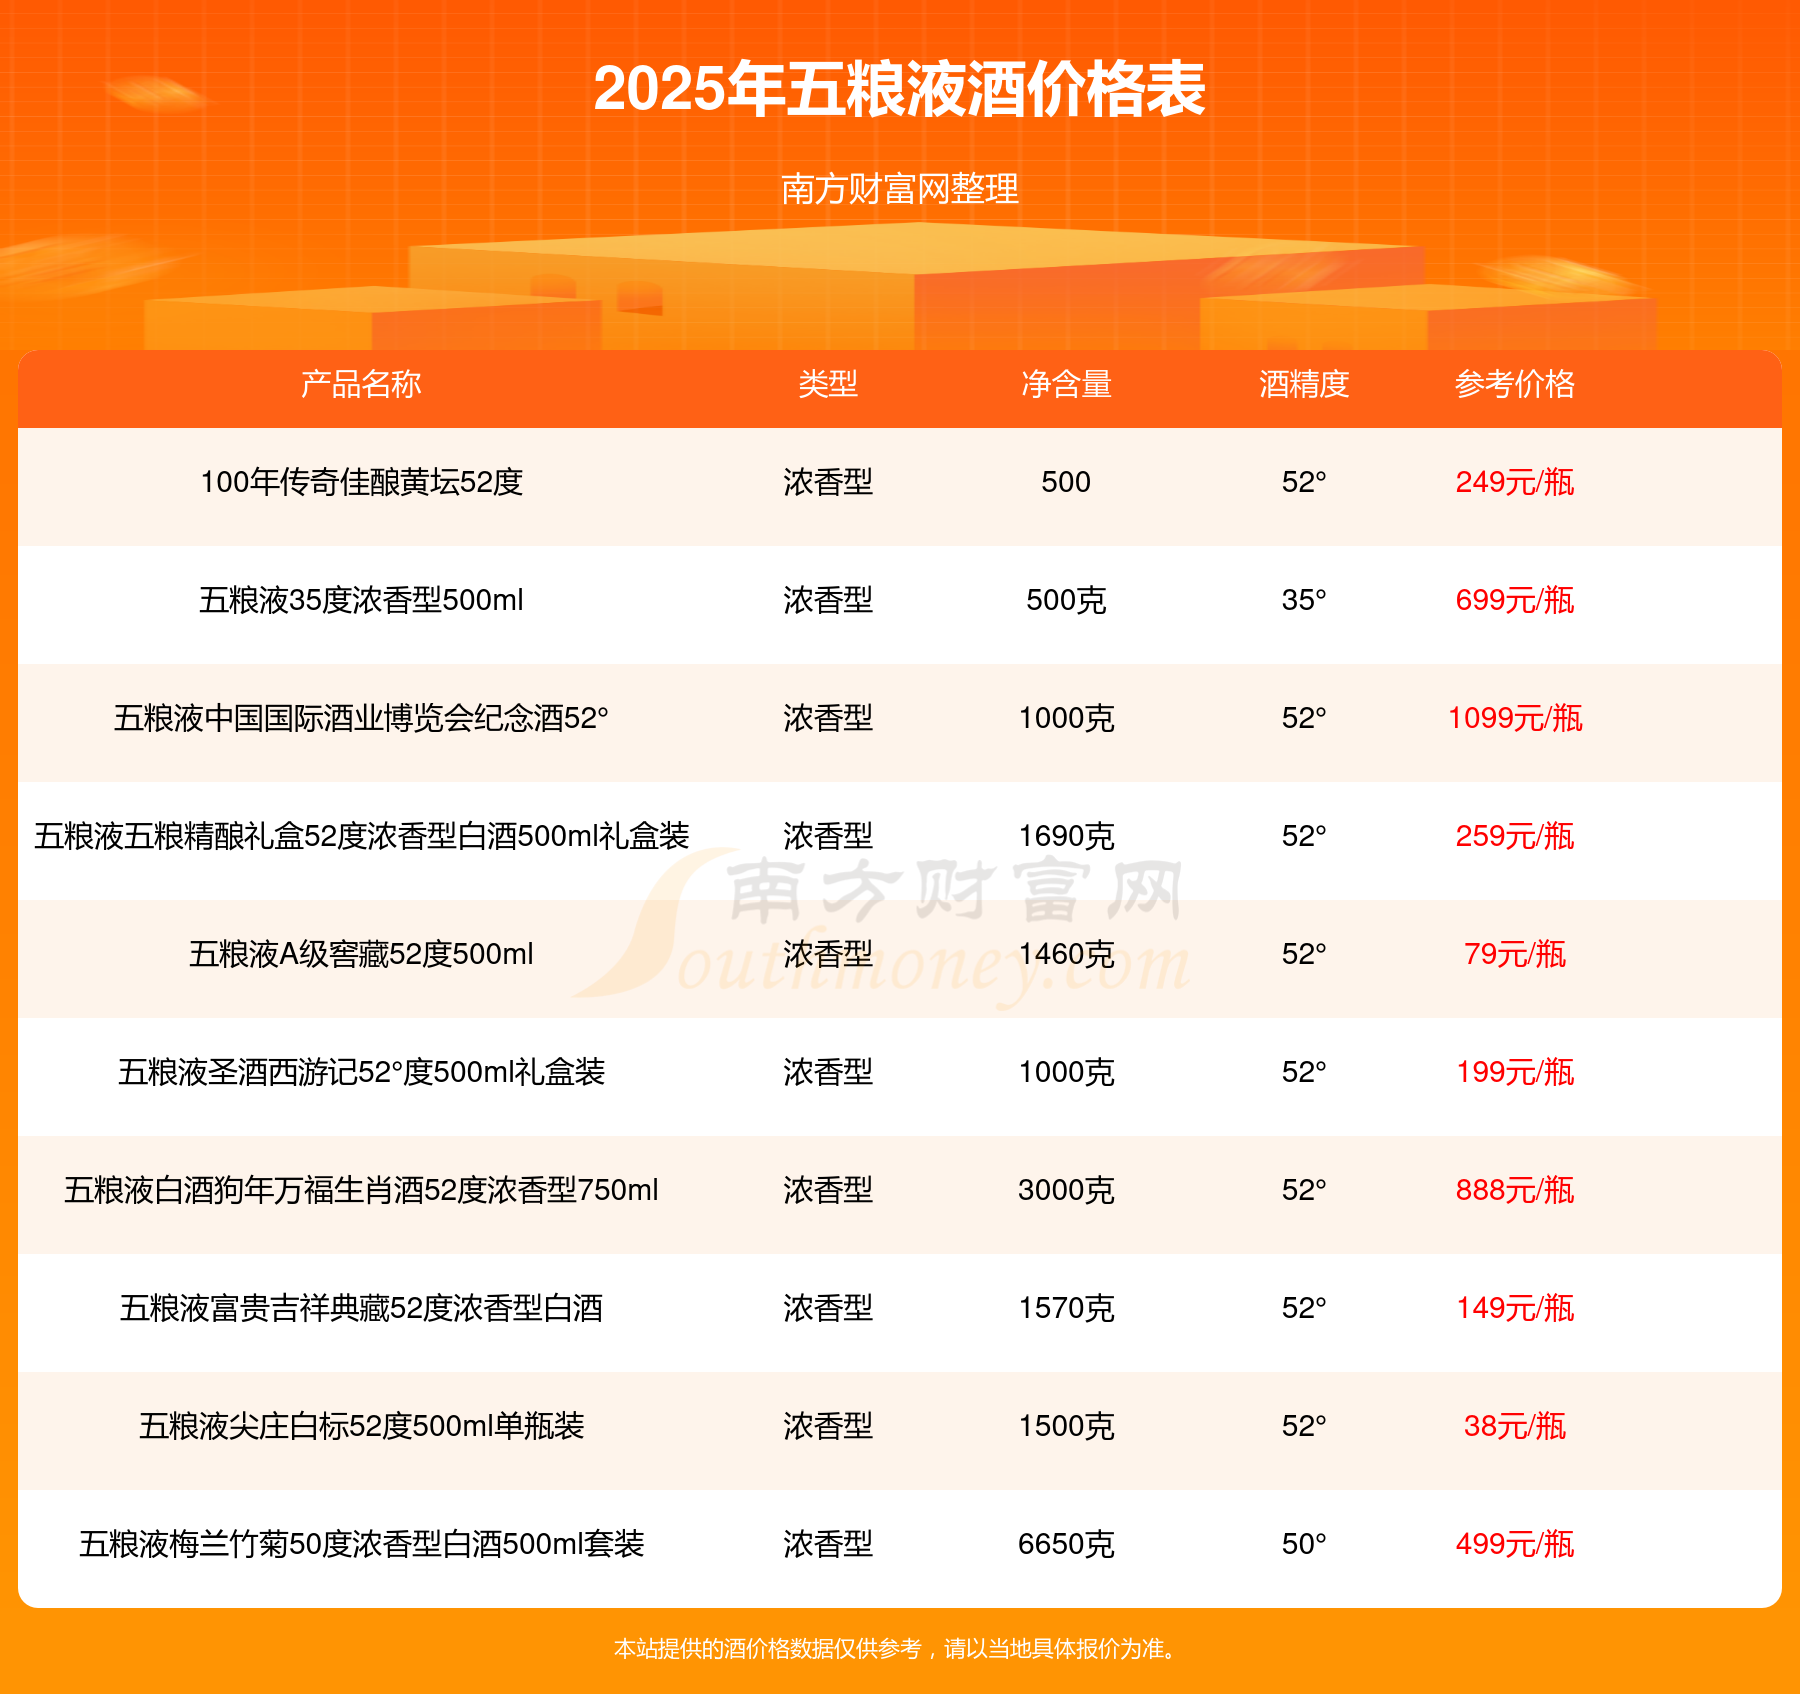Click 浓香型 in the 100年传奇佳酿 row
The image size is (1800, 1694).
pyautogui.click(x=828, y=482)
